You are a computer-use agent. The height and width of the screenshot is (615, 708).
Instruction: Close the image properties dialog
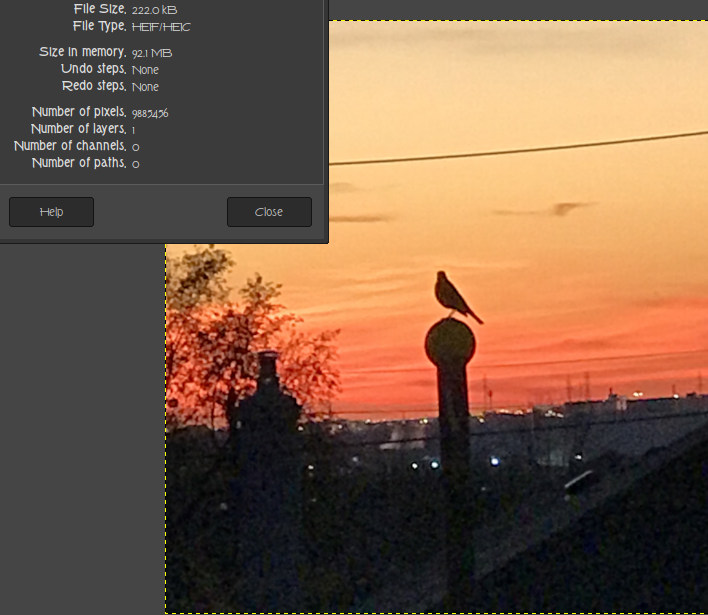269,212
